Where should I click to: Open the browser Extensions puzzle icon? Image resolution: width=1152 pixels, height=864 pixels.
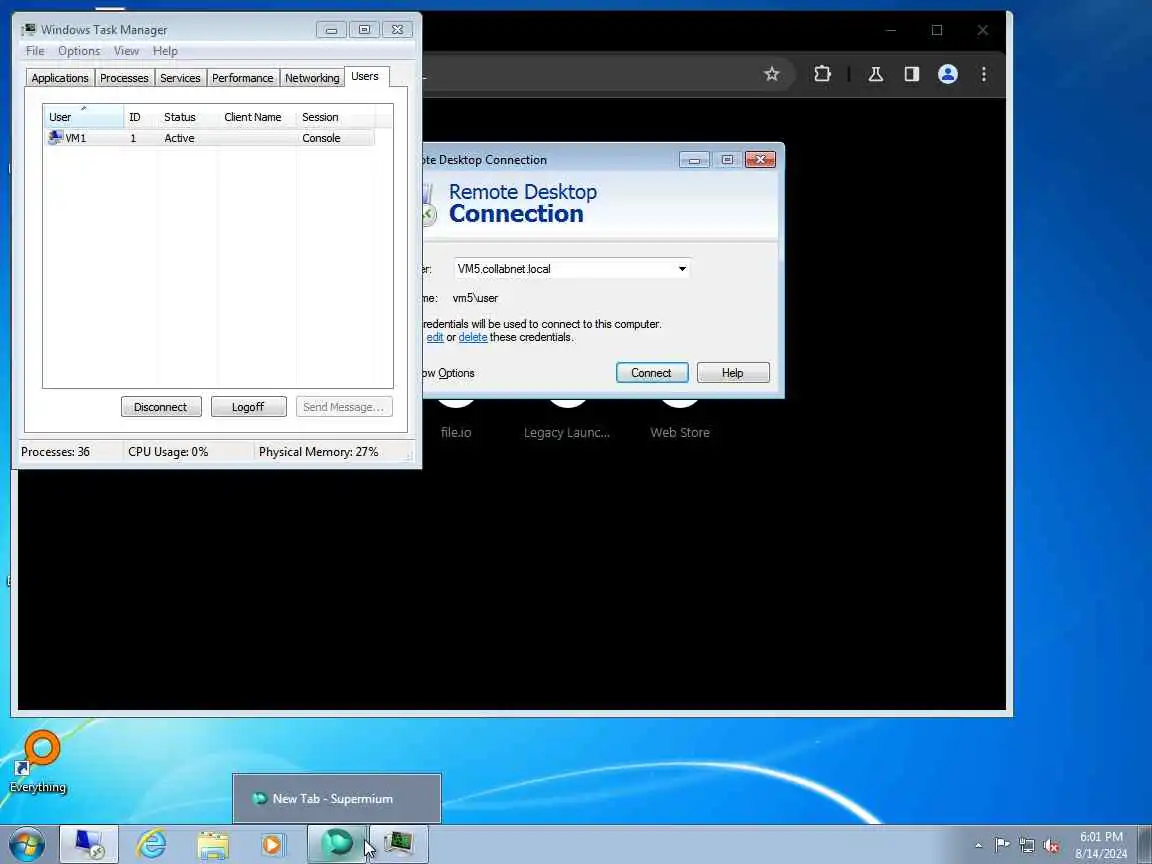[822, 73]
